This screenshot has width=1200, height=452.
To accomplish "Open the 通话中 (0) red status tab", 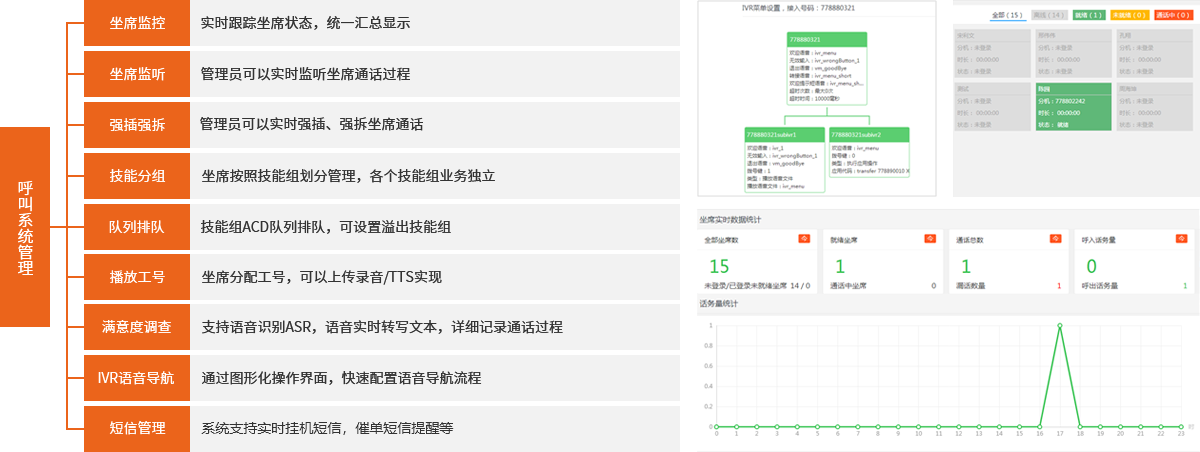I will point(1174,15).
